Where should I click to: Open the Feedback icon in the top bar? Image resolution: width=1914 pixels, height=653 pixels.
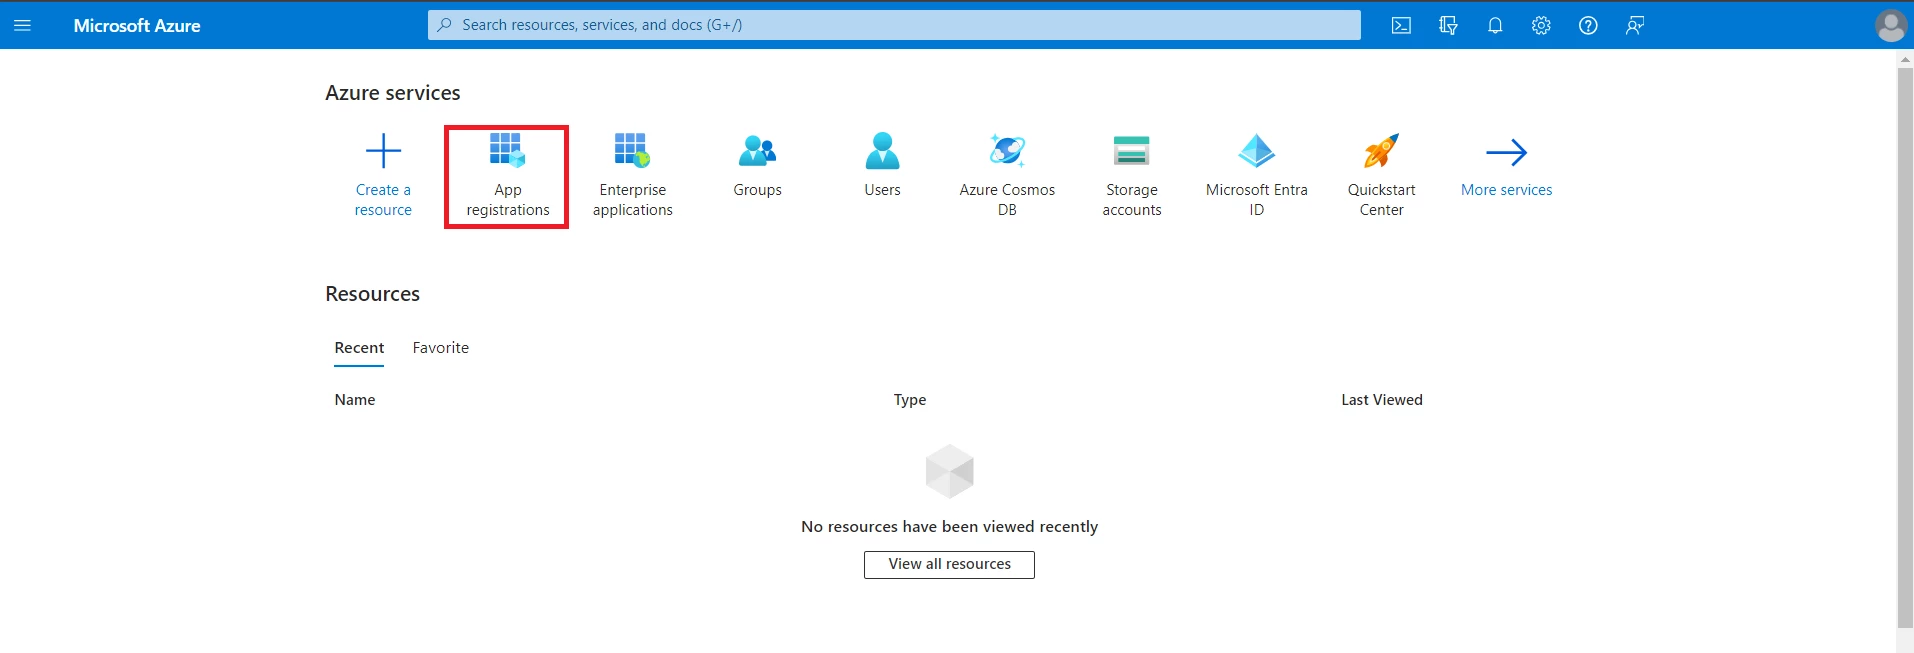(1635, 26)
